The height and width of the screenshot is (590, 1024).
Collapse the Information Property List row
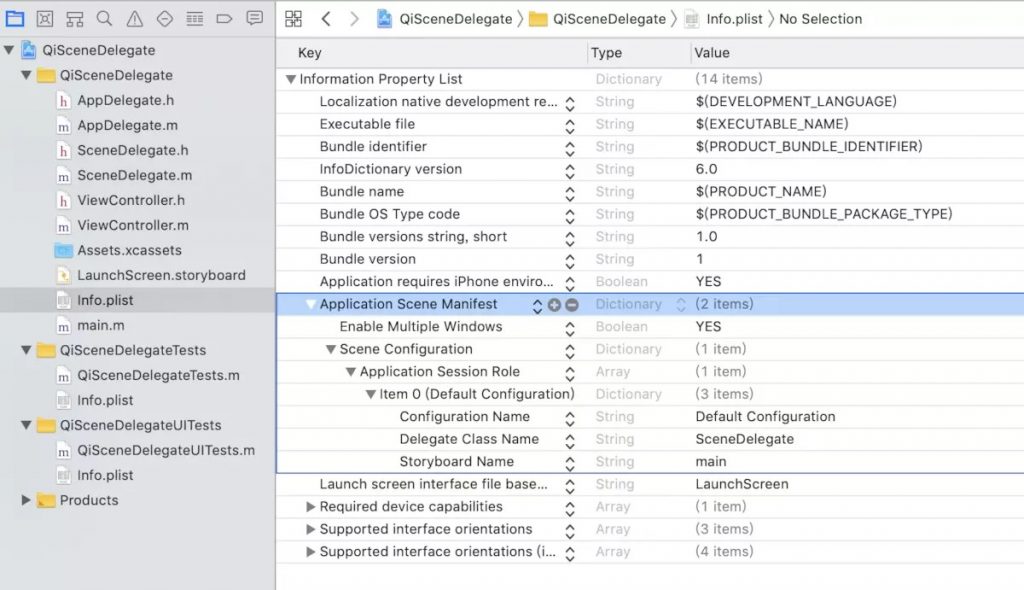point(291,79)
